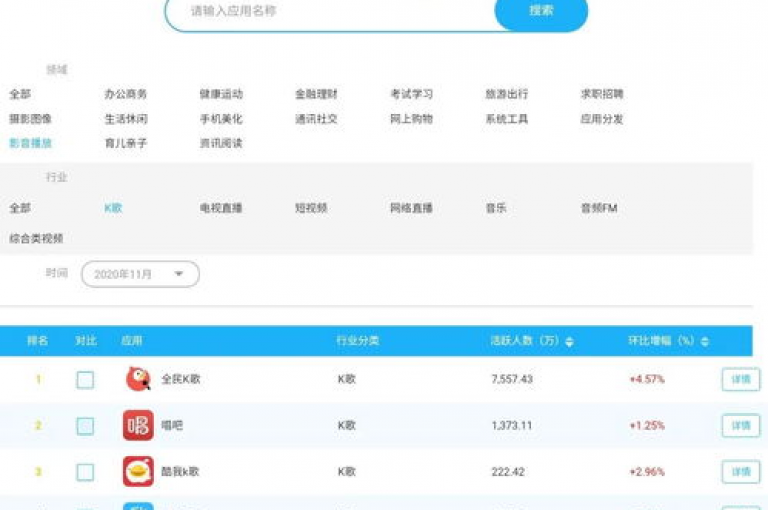Image resolution: width=768 pixels, height=510 pixels.
Task: Sort by 活跃人数 column arrows
Action: [x=569, y=341]
